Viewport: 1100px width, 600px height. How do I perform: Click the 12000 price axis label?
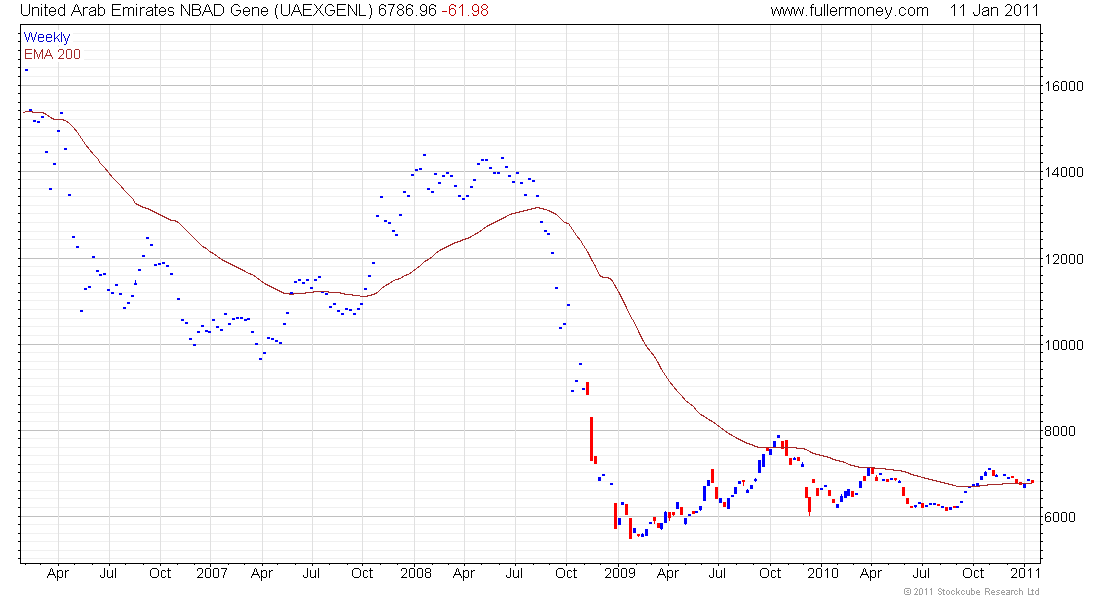tap(1064, 259)
